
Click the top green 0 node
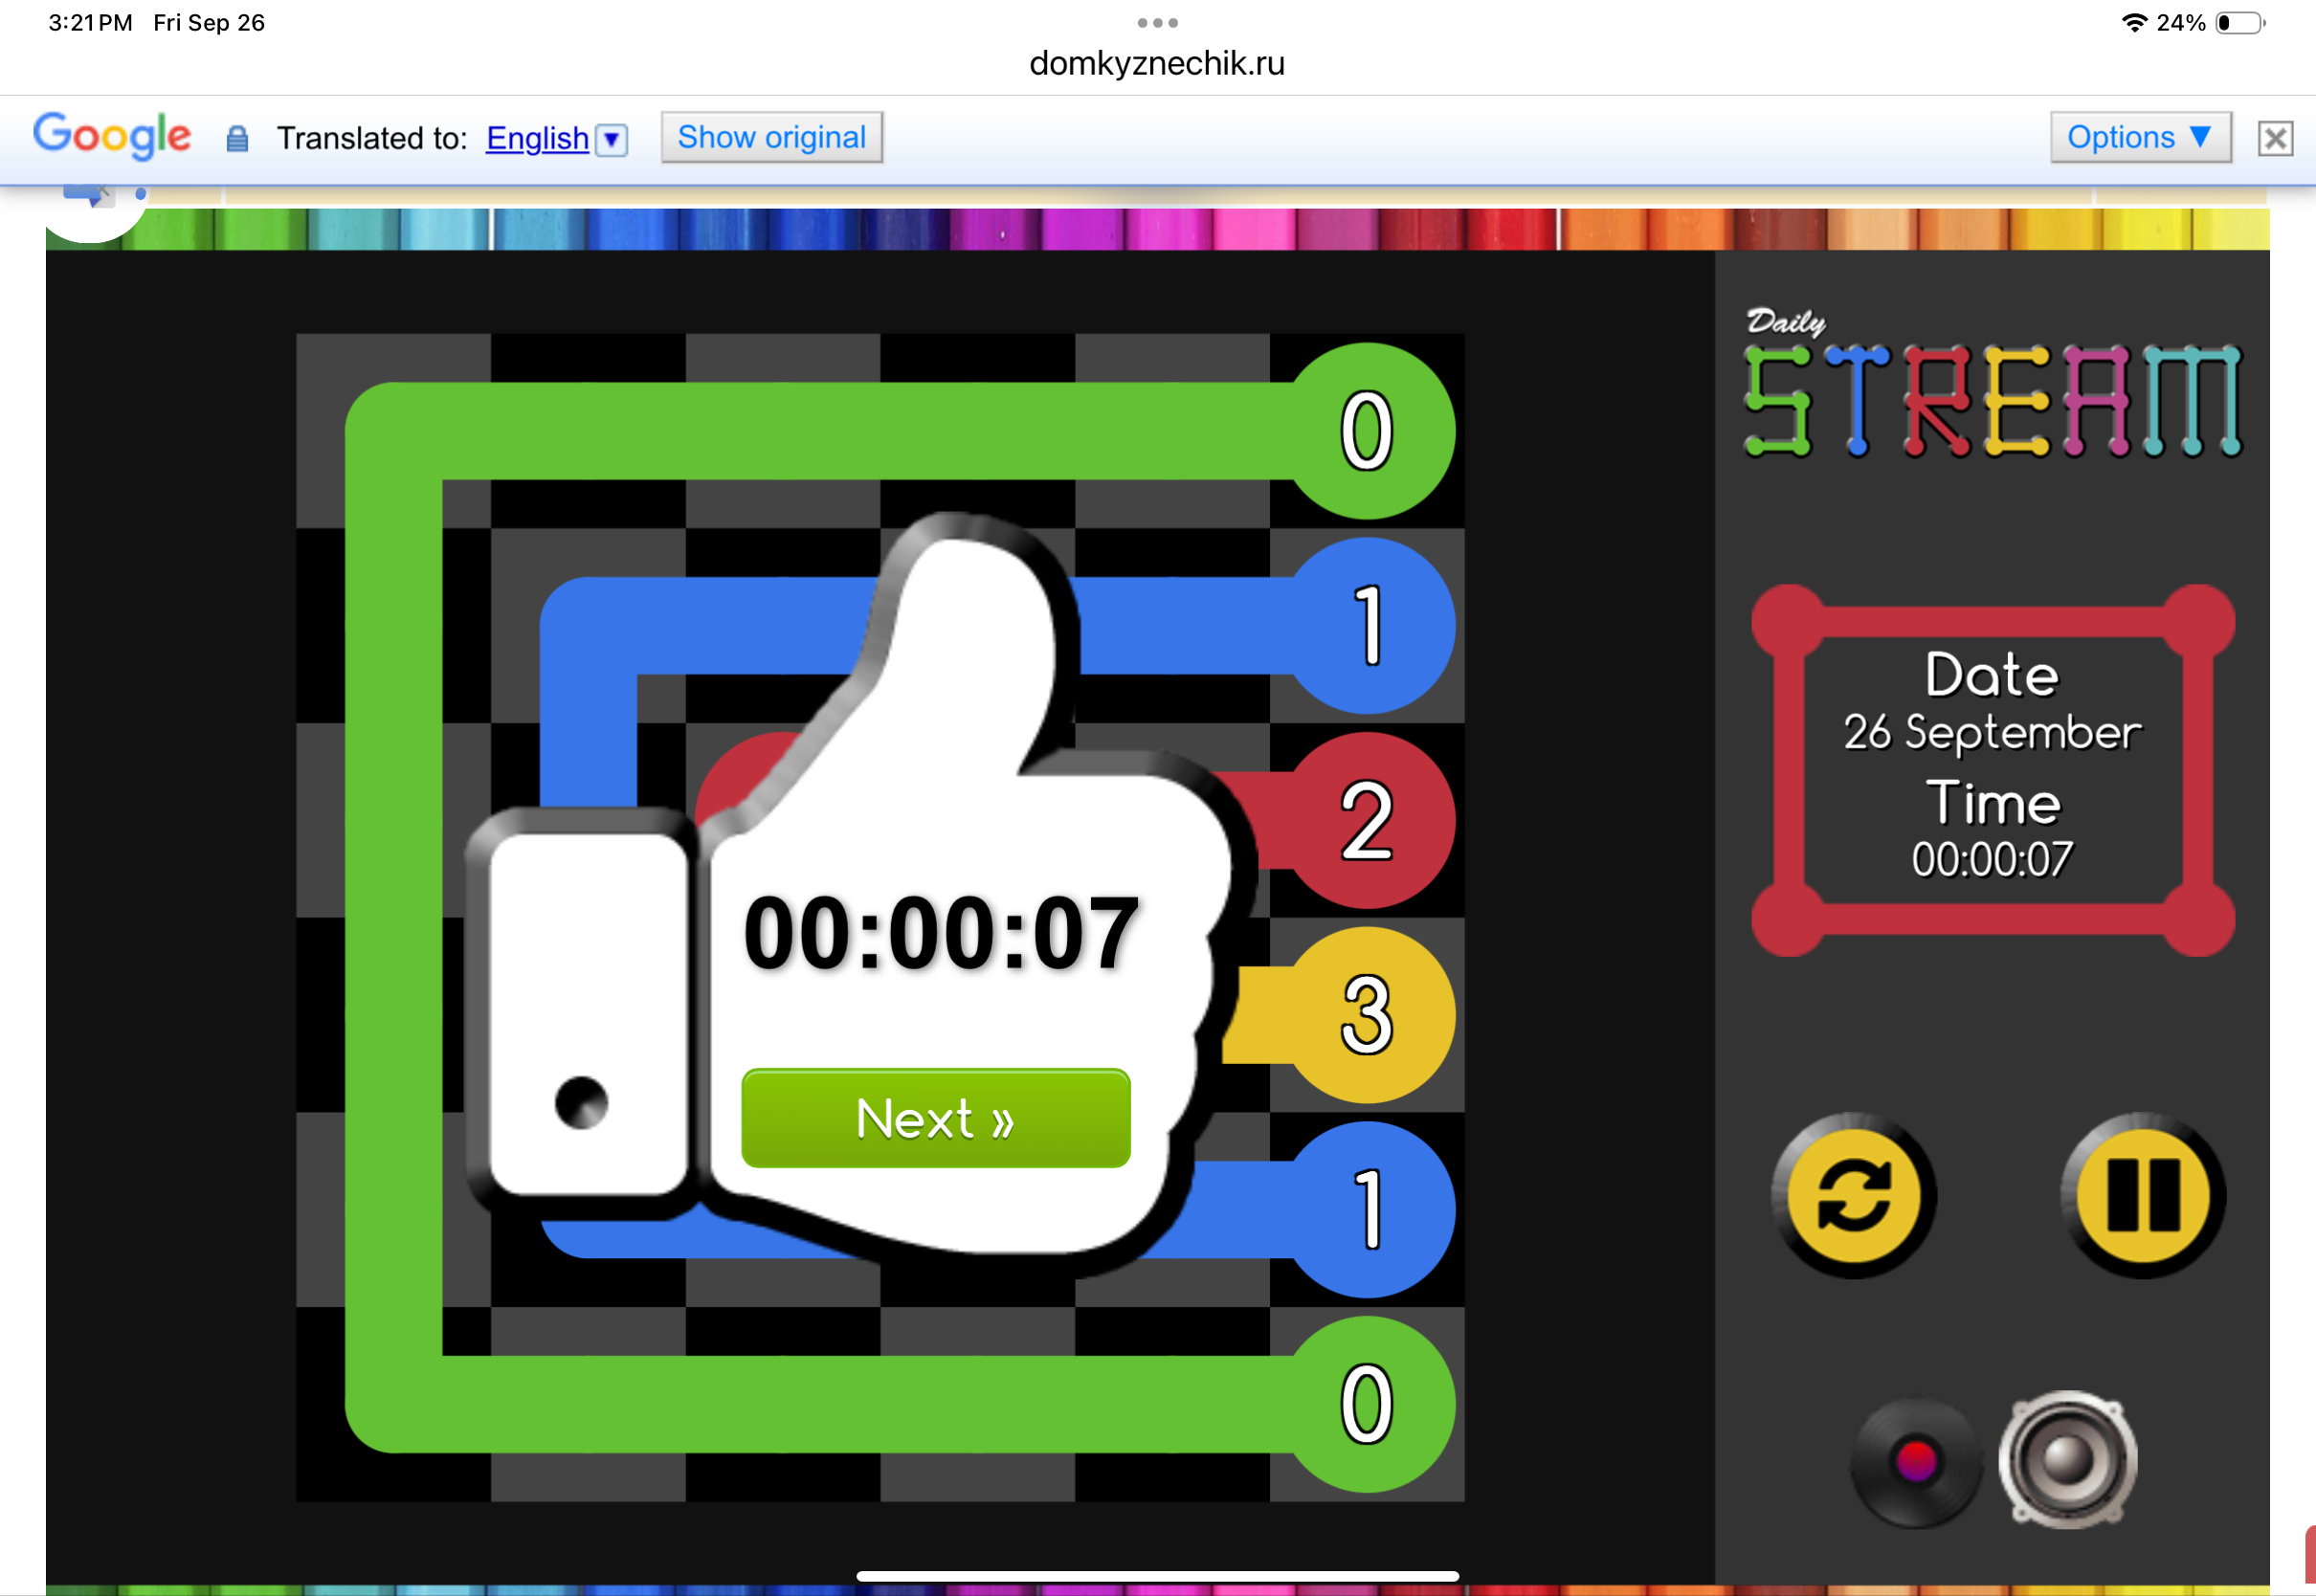click(x=1367, y=430)
